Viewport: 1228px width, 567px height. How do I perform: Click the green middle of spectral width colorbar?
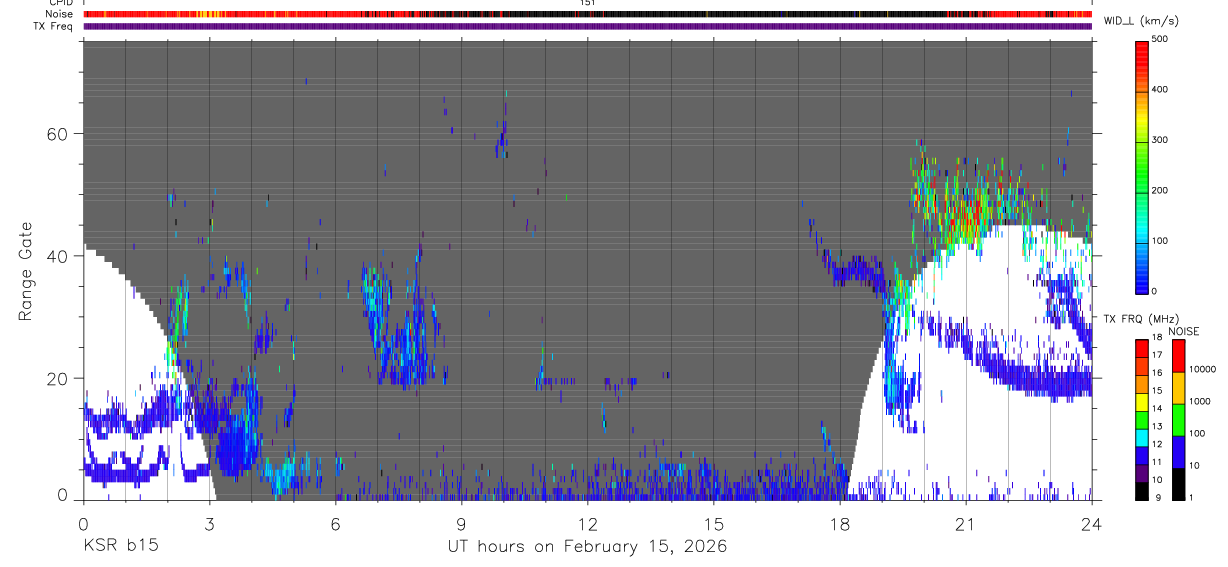(1143, 165)
